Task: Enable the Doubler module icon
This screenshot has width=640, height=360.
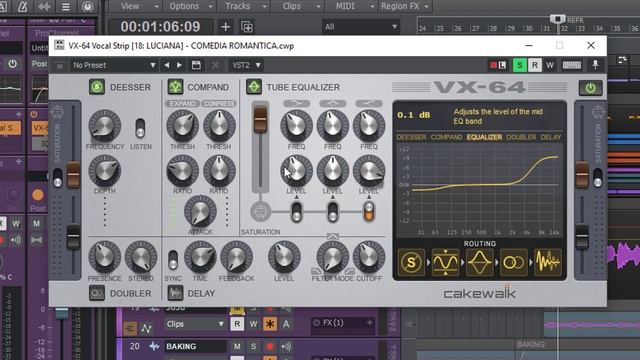Action: tap(97, 293)
